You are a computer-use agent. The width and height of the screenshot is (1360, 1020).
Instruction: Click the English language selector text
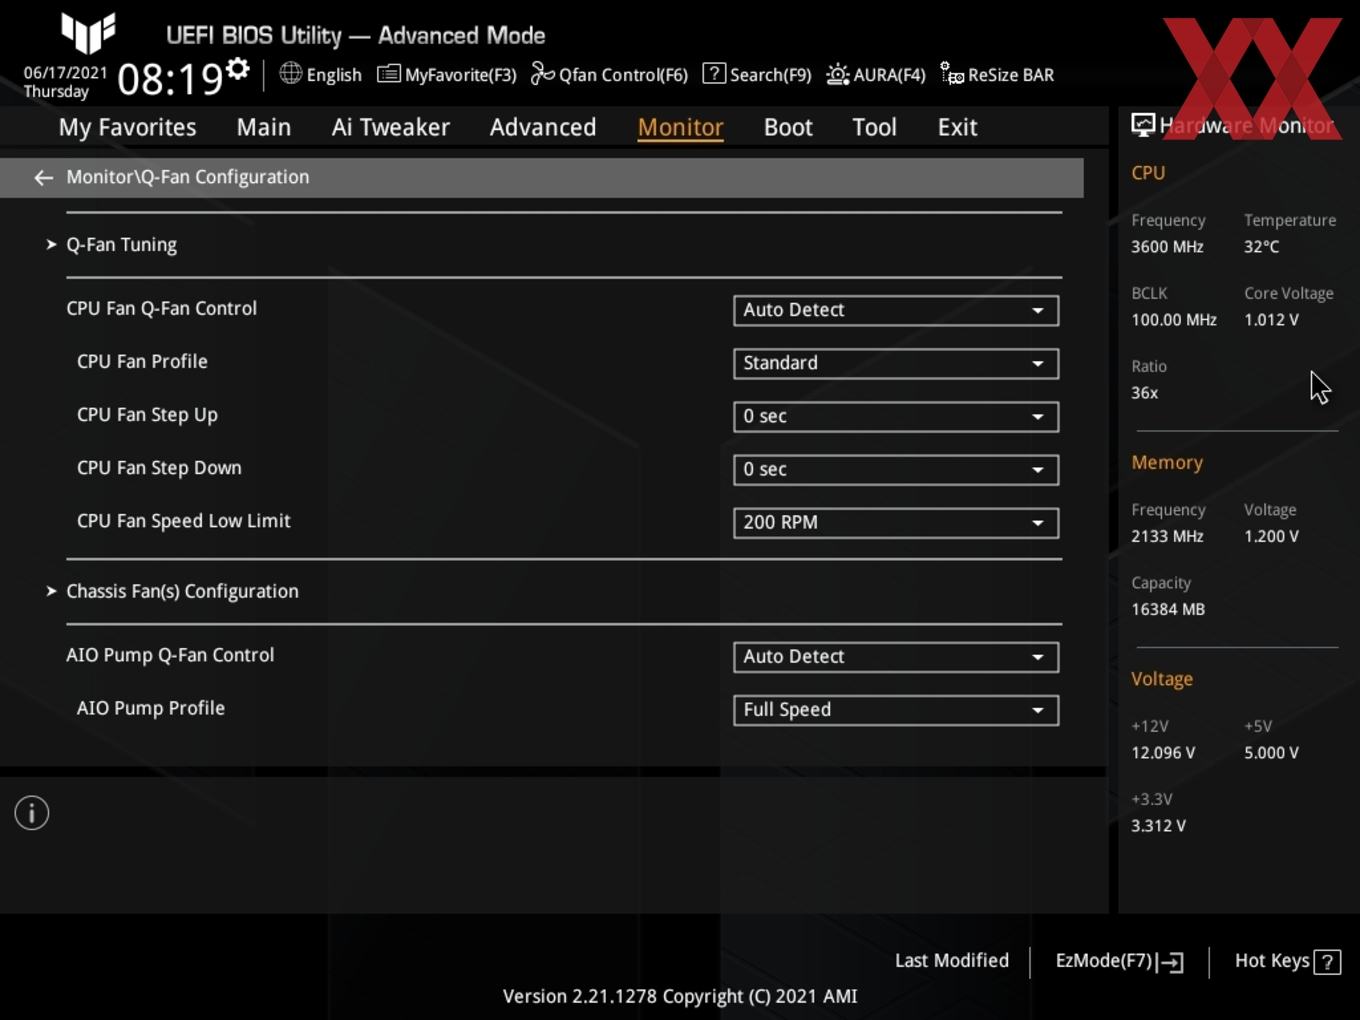point(334,75)
